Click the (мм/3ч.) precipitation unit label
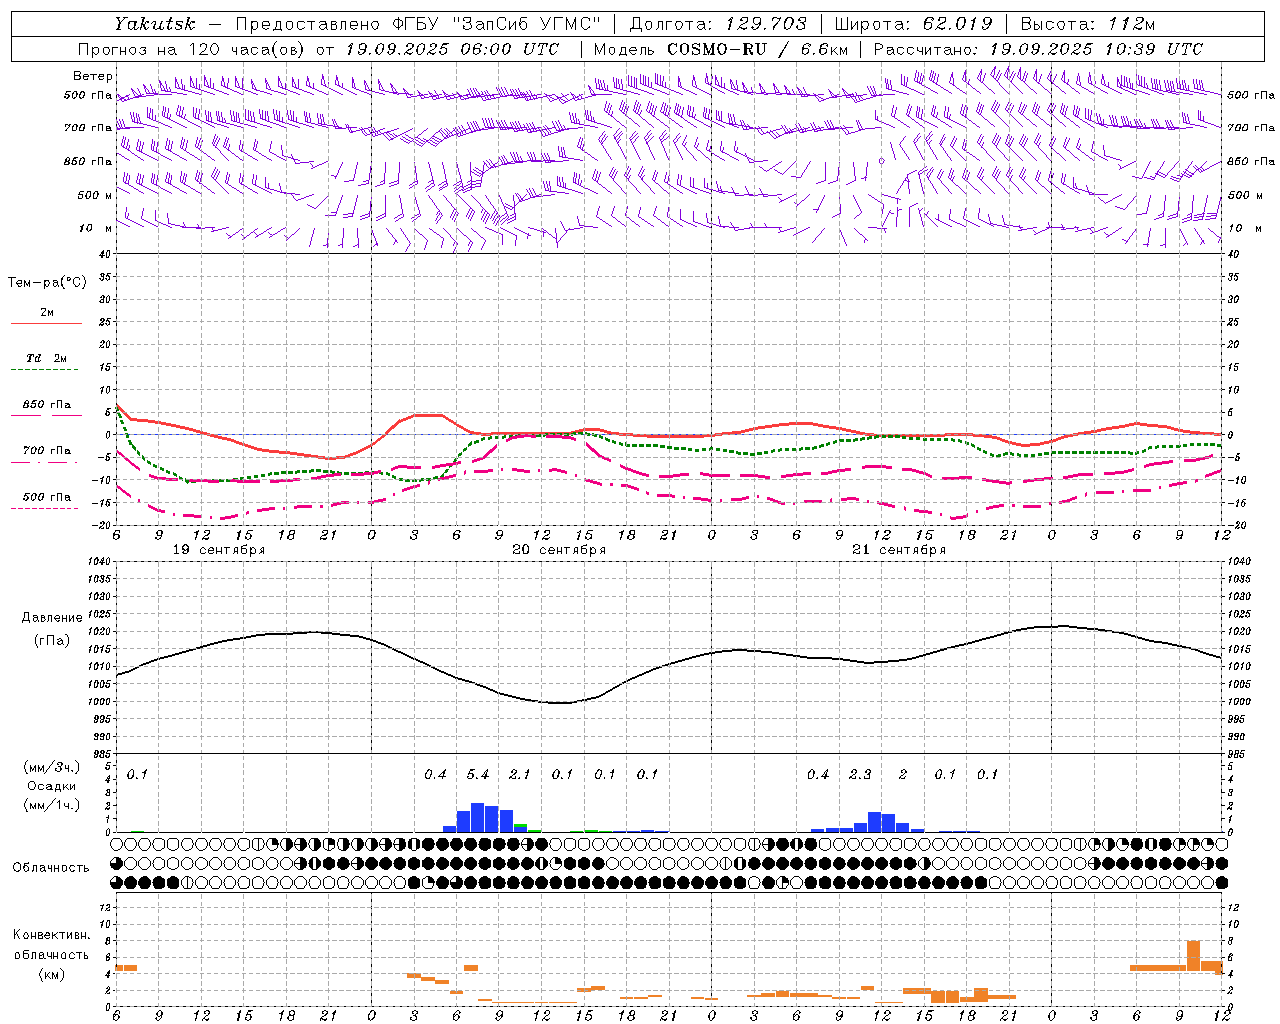 [x=52, y=767]
